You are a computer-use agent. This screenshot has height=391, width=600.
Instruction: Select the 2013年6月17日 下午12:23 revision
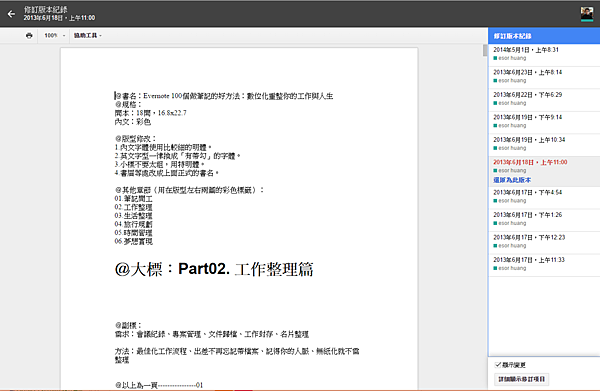coord(544,243)
